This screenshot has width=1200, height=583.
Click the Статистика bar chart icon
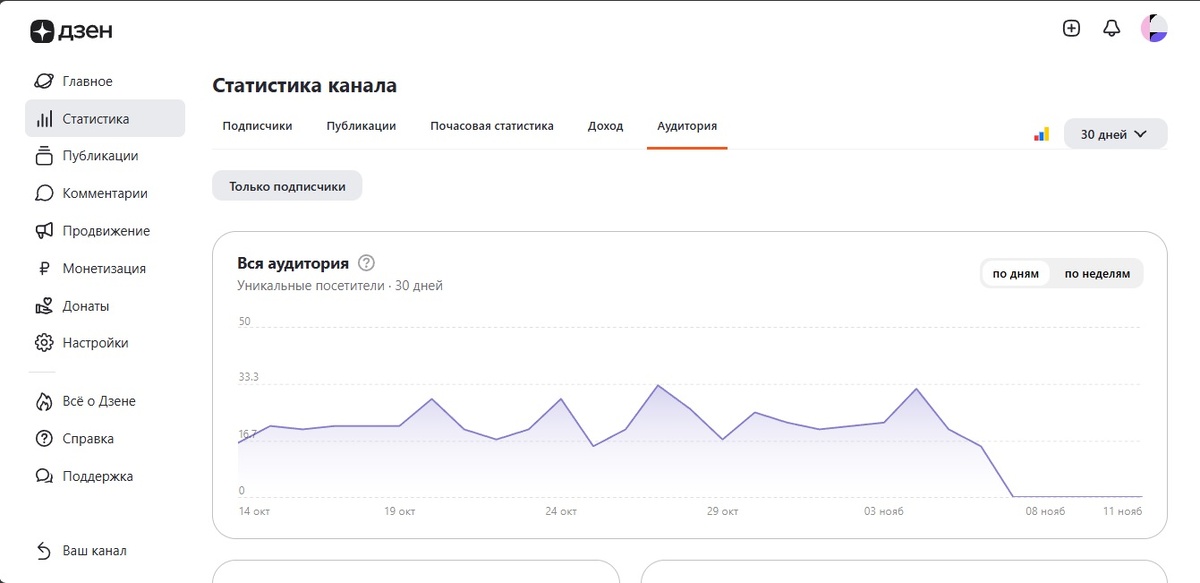pyautogui.click(x=44, y=119)
